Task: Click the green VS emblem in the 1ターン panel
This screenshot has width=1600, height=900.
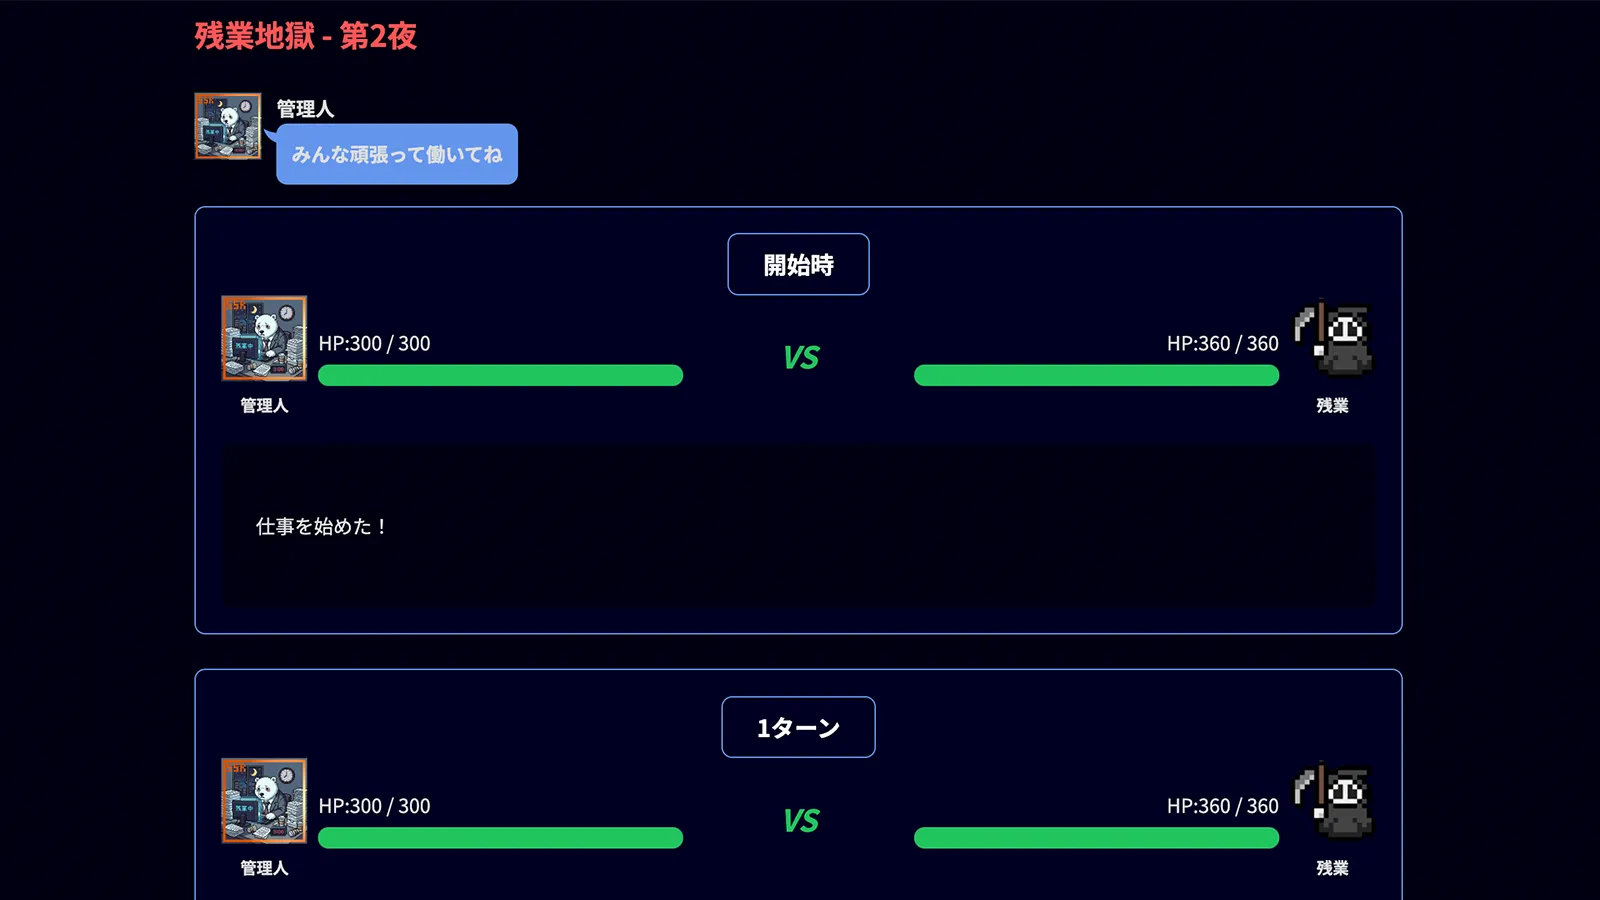Action: (801, 821)
